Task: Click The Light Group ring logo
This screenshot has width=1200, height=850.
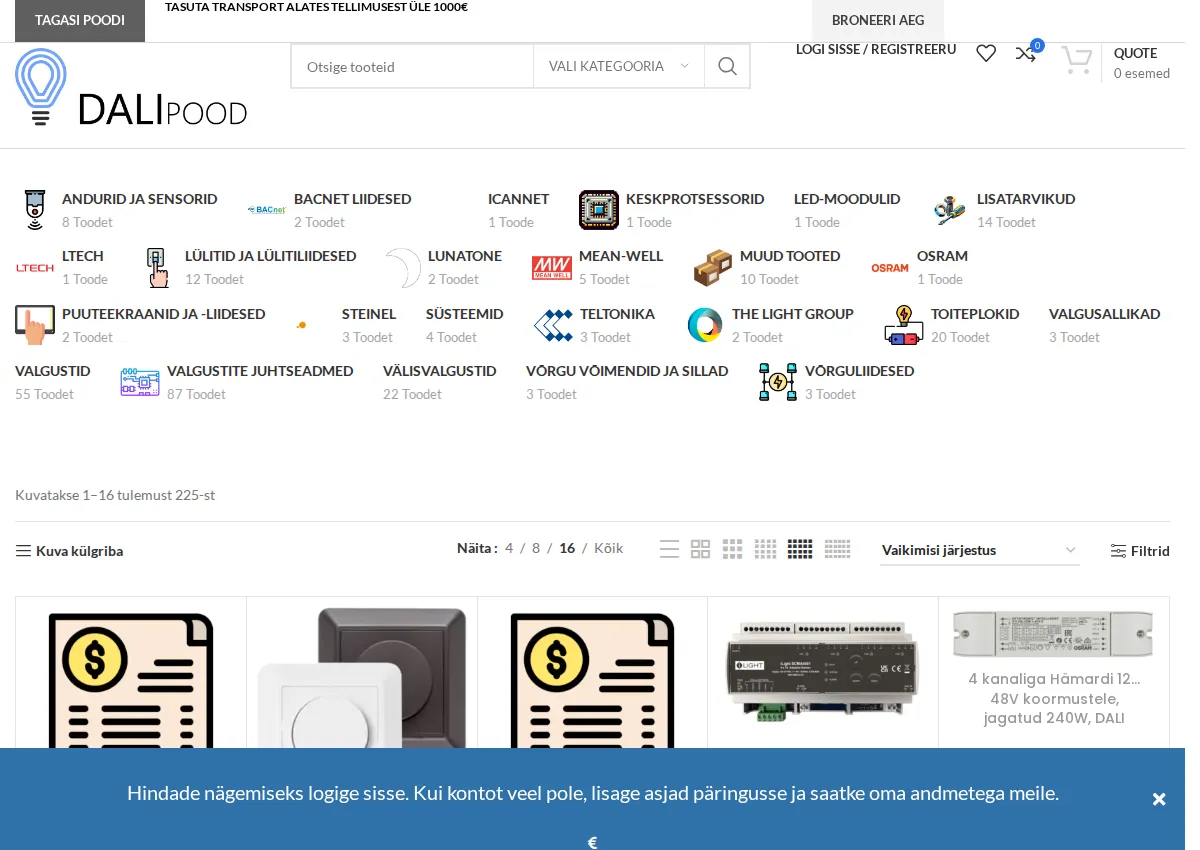Action: [x=705, y=325]
